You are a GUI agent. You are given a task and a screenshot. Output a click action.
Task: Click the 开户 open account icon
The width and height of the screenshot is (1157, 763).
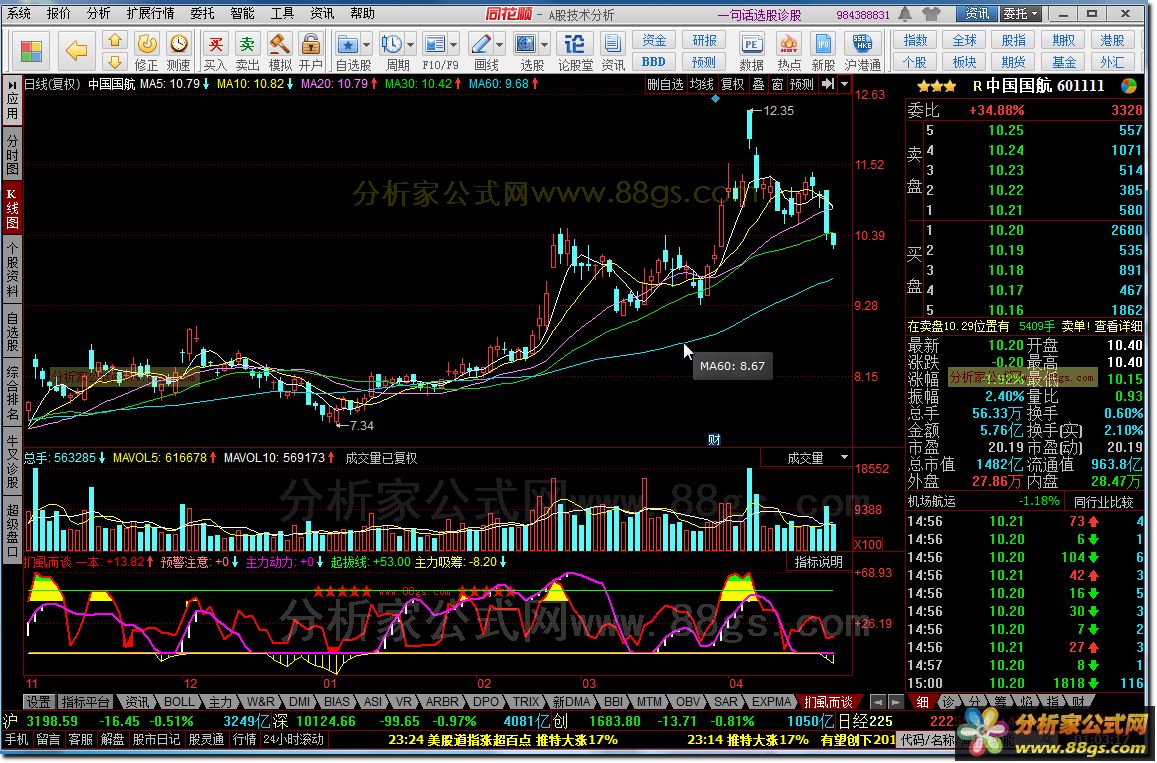click(311, 52)
